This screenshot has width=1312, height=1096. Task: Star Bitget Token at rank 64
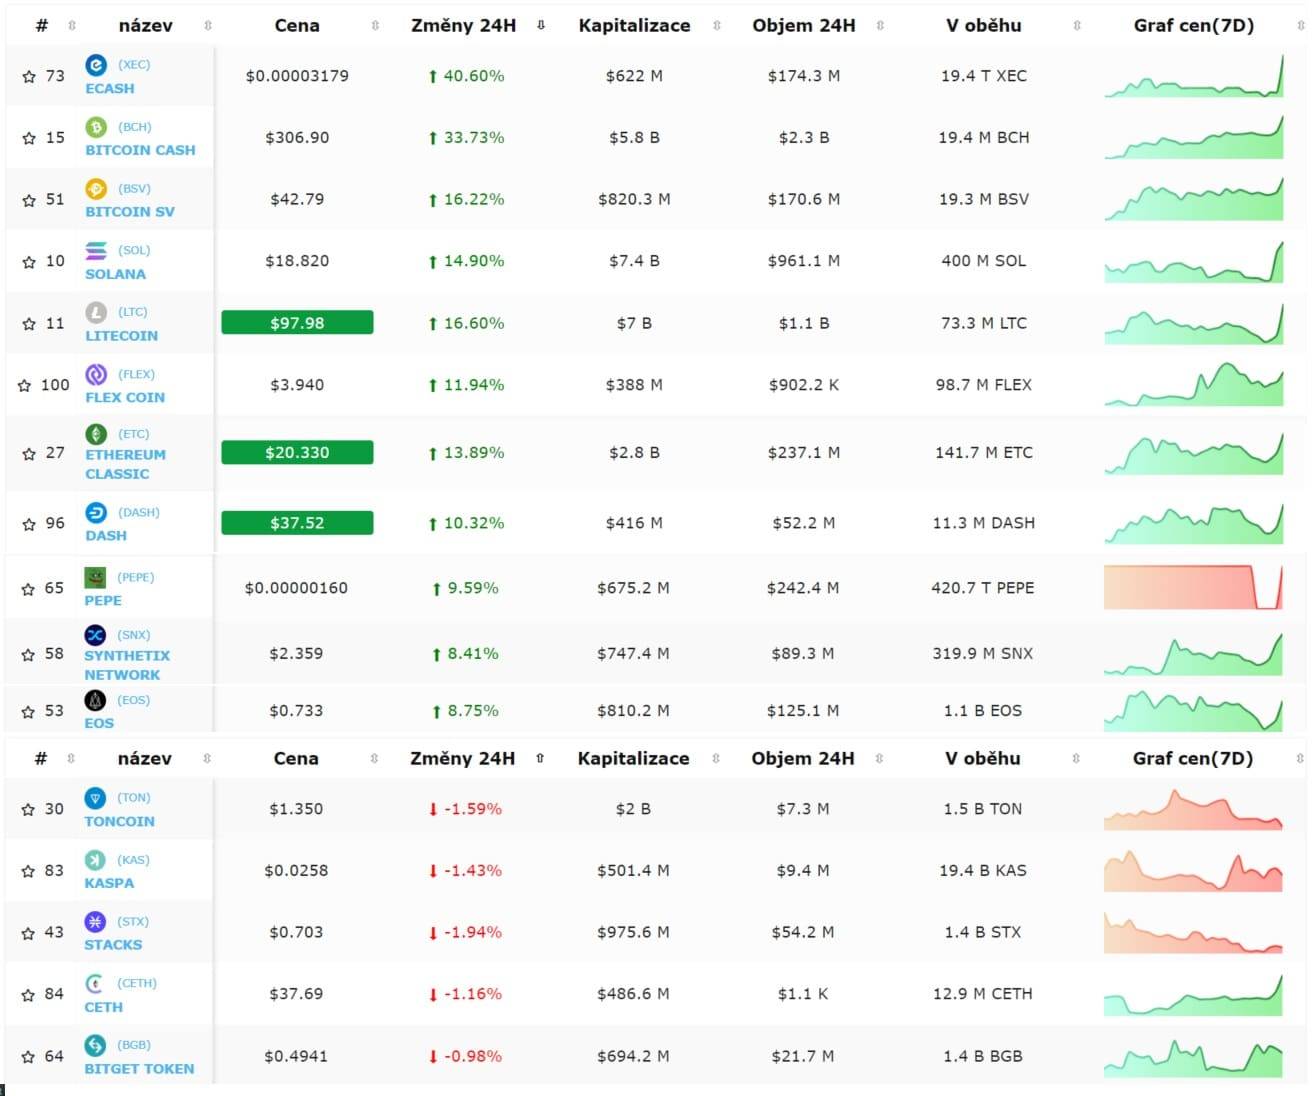point(28,1057)
